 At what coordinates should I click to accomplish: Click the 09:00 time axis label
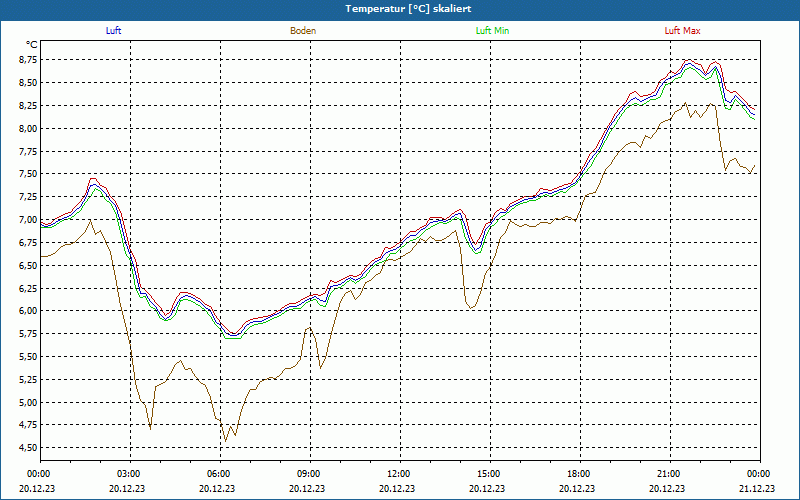click(307, 474)
